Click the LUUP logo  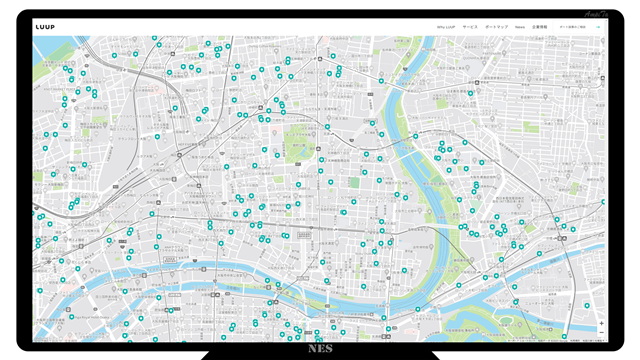point(45,27)
